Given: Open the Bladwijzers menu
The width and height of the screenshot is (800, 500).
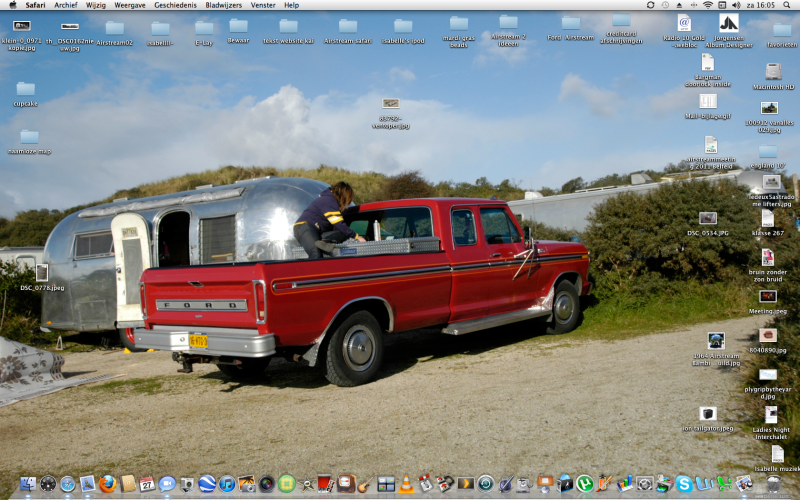Looking at the screenshot, I should pos(223,5).
